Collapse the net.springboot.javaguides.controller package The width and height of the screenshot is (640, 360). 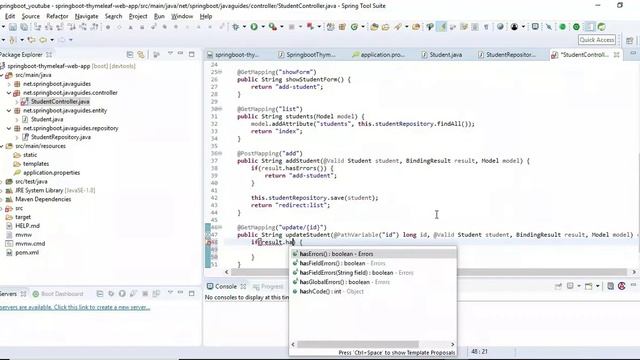click(9, 93)
